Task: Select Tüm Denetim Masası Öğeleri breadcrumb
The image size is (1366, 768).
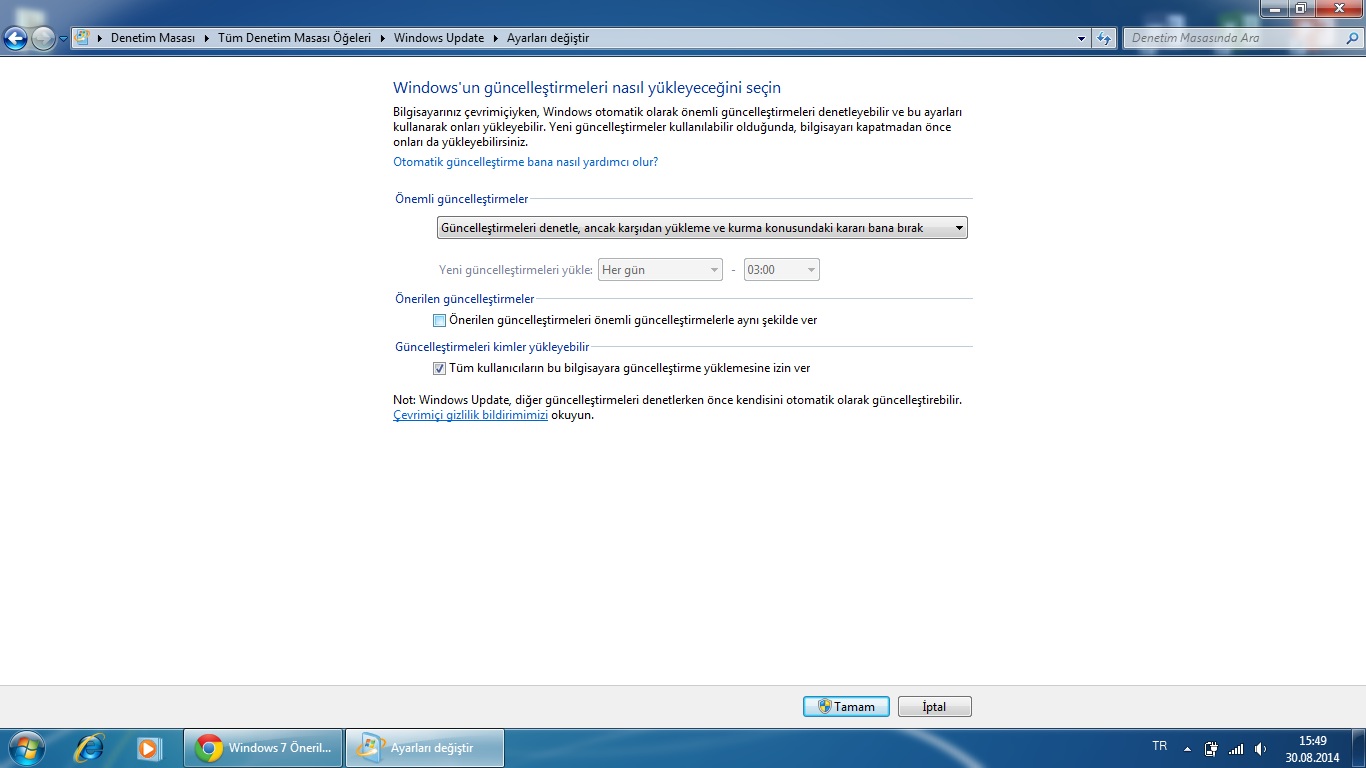Action: [x=294, y=38]
